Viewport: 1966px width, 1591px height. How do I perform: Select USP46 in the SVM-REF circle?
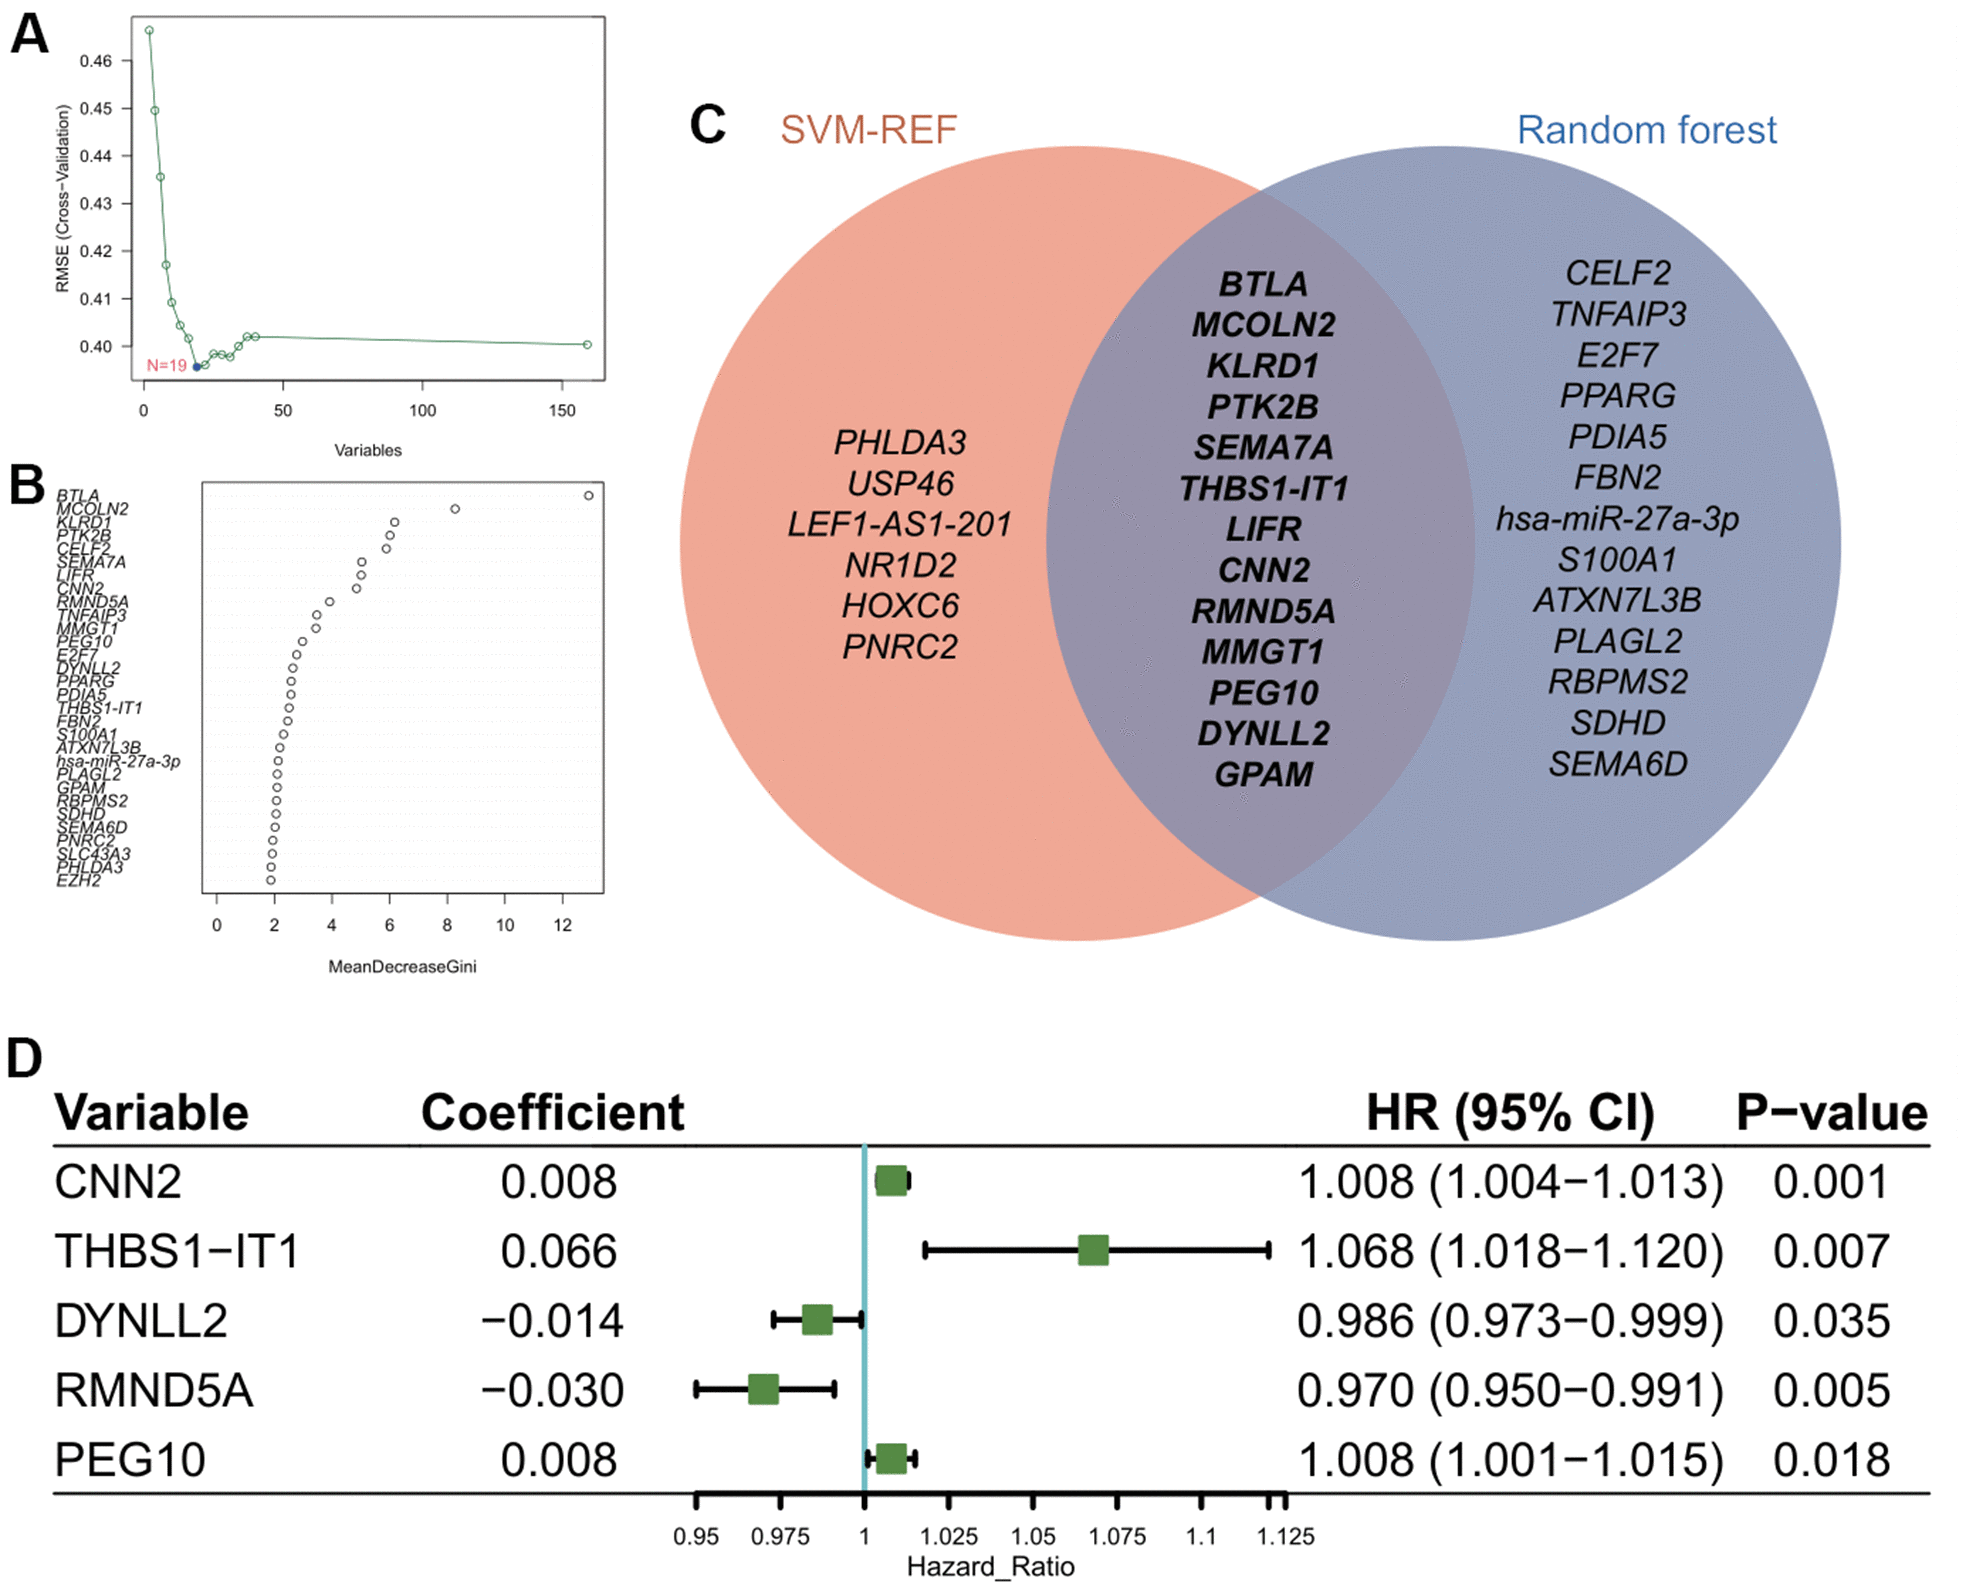click(900, 484)
